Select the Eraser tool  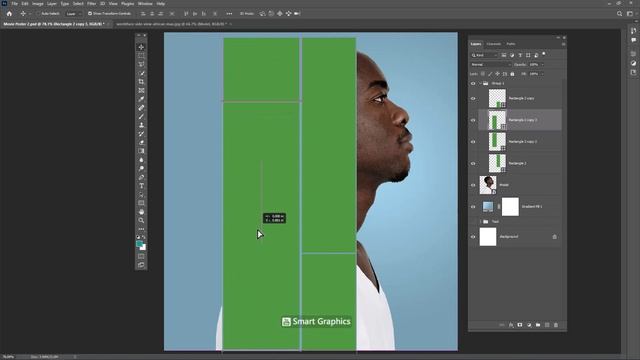click(141, 142)
